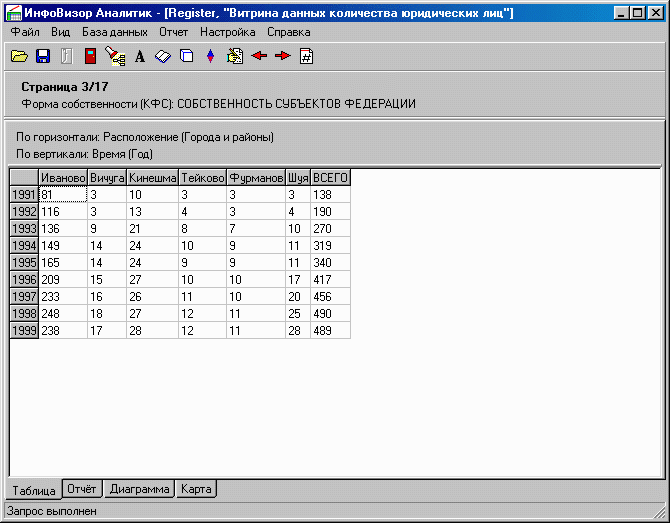Switch to the Таблица tab

coord(34,491)
